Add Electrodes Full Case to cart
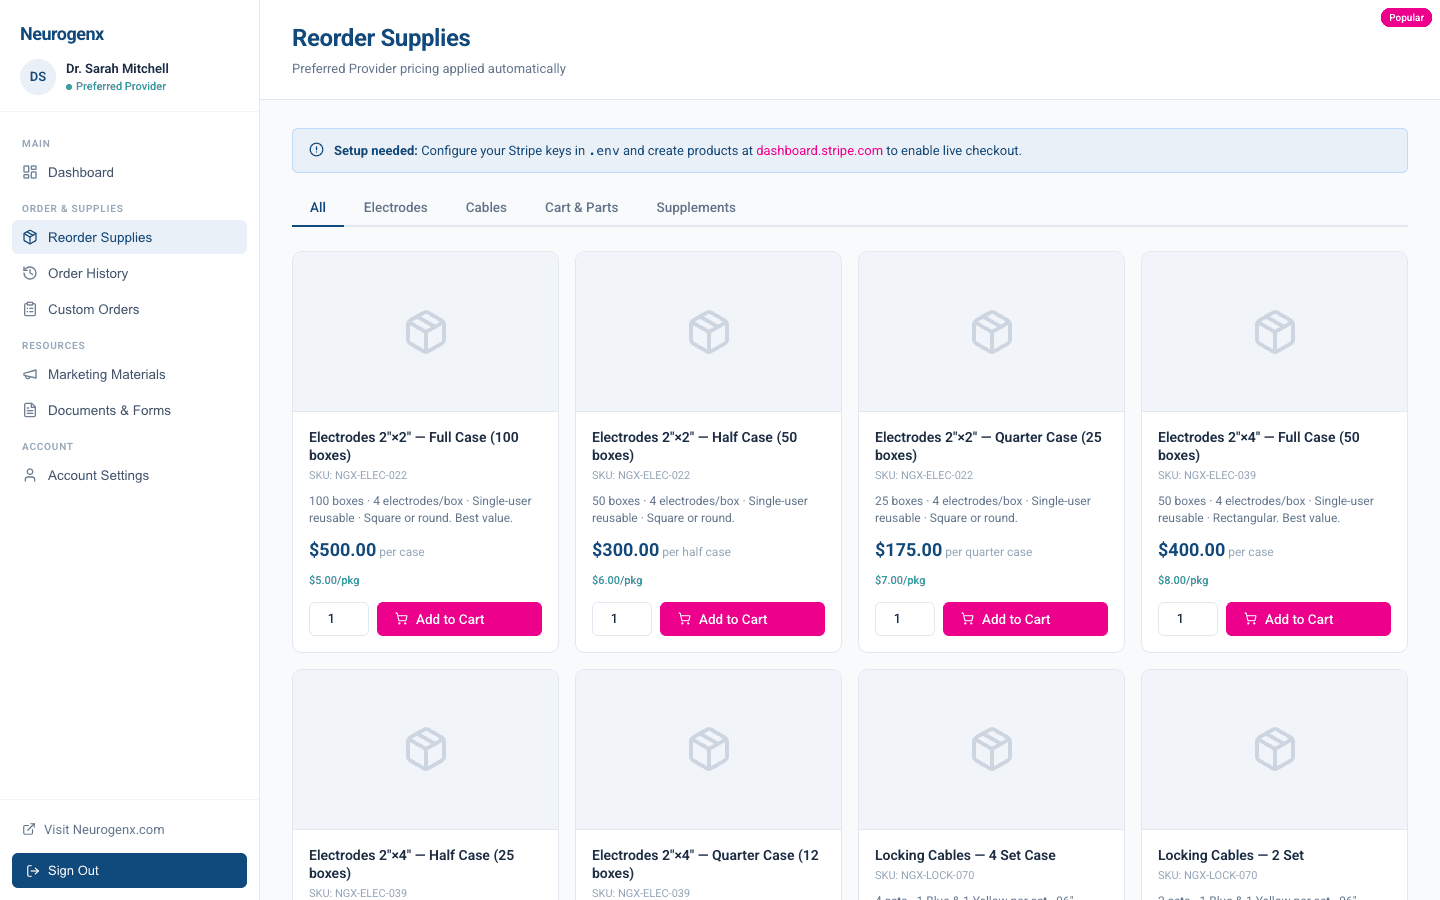Viewport: 1440px width, 900px height. [x=459, y=619]
